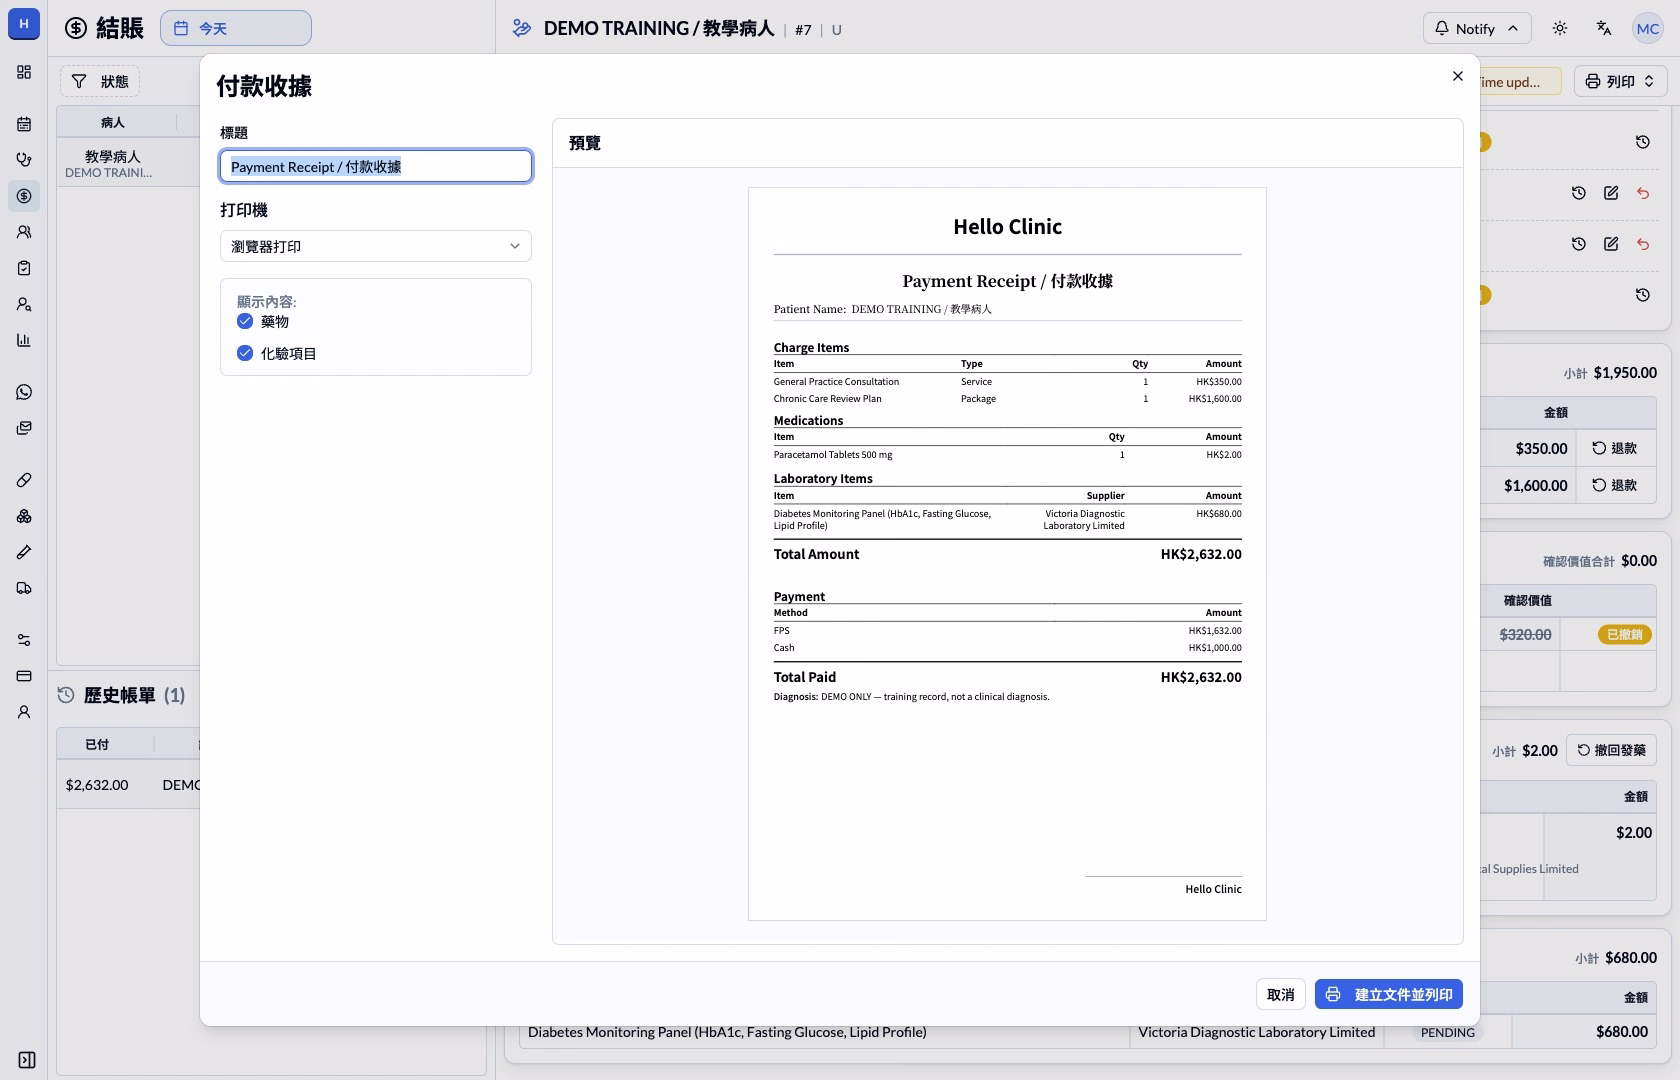This screenshot has height=1080, width=1680.
Task: Select the $2,632.00 history bill row
Action: coord(128,784)
